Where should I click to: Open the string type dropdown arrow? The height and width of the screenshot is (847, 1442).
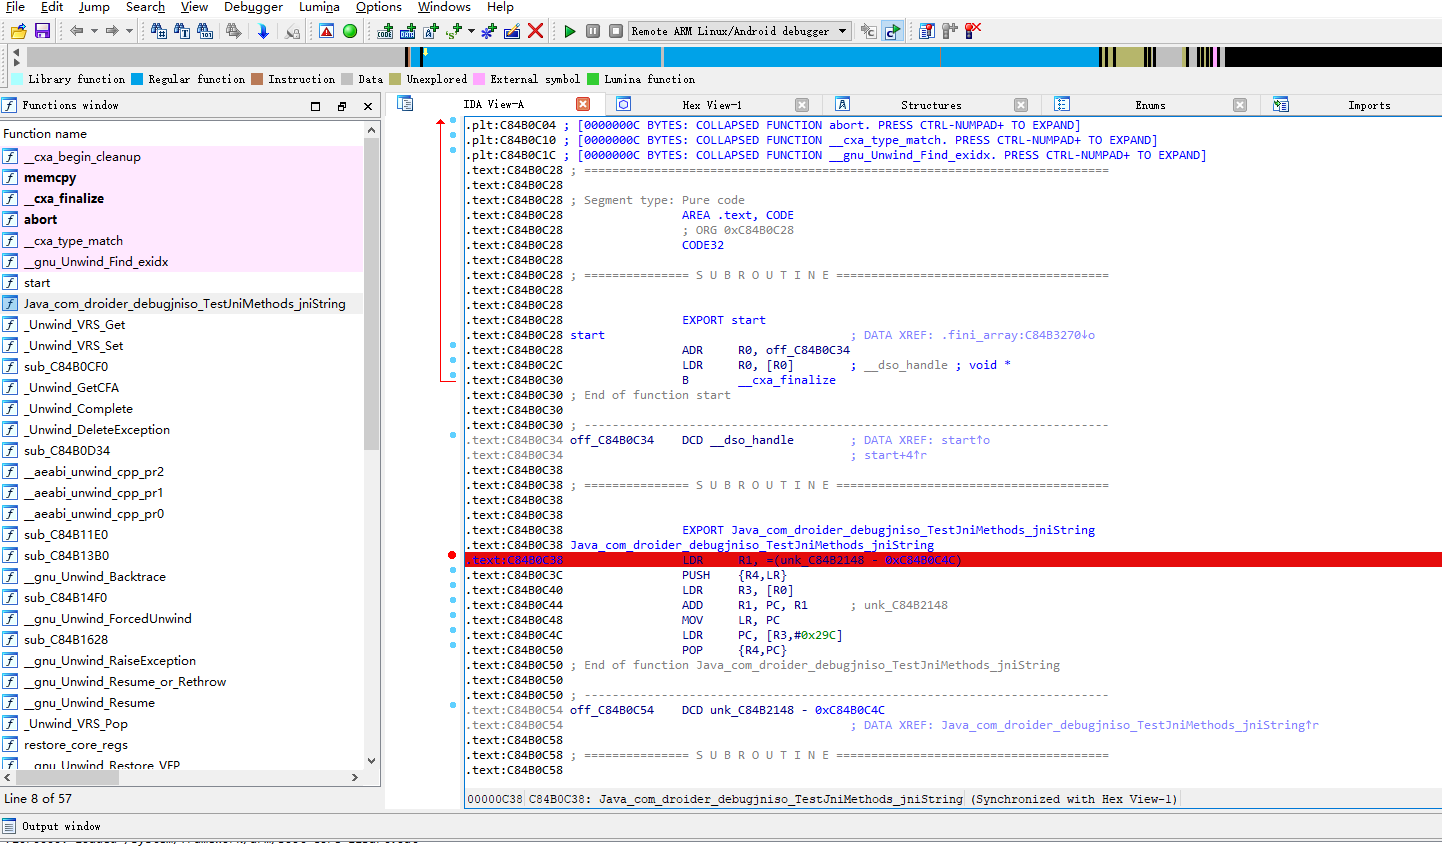point(470,31)
